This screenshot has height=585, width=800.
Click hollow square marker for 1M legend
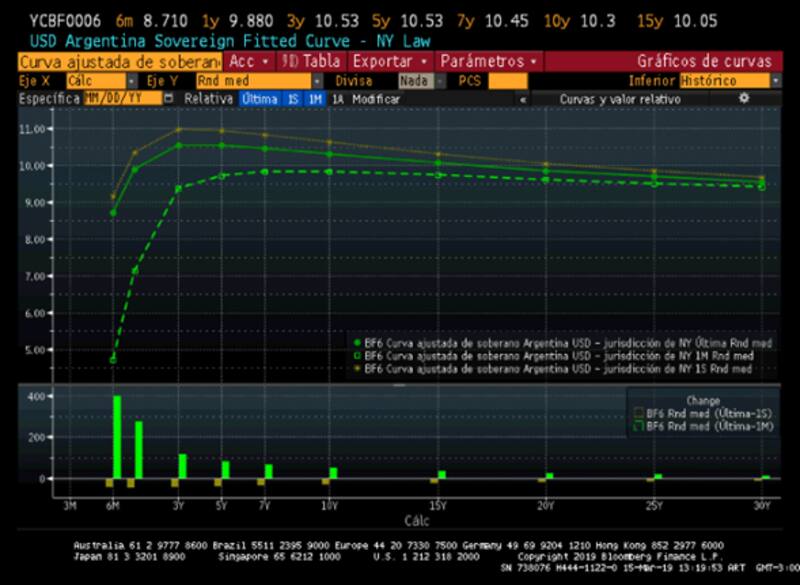[x=358, y=356]
